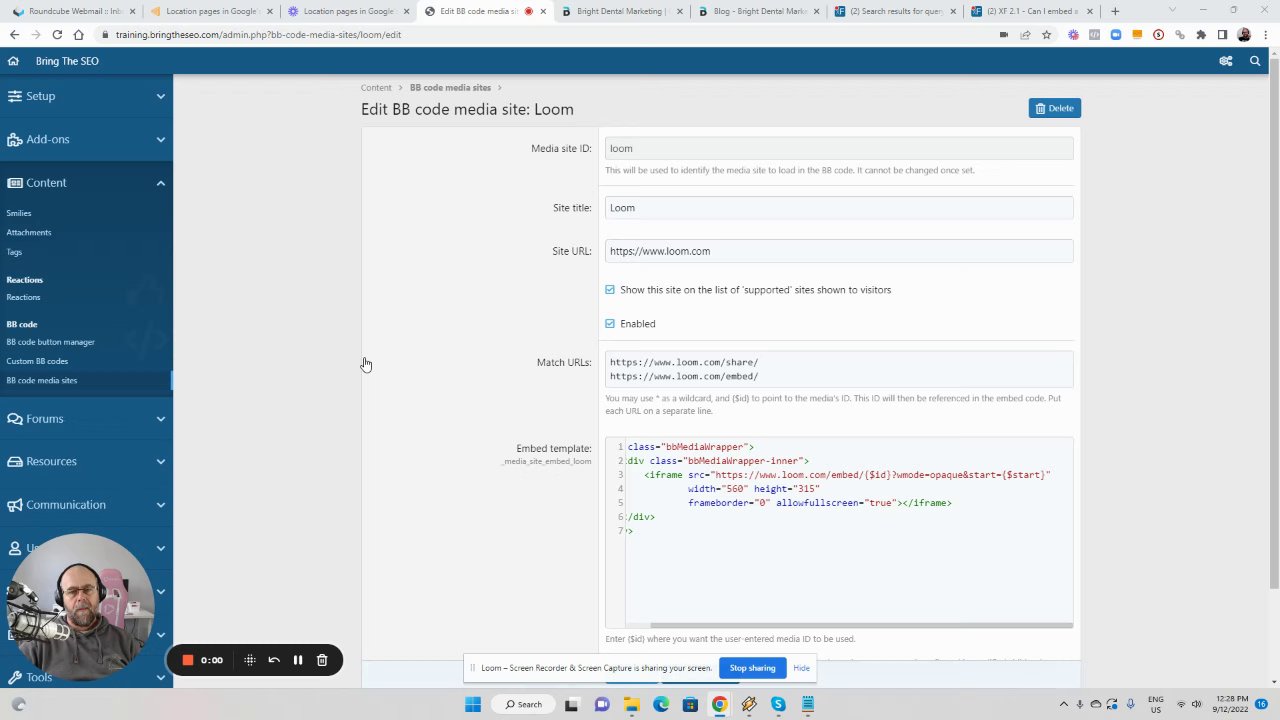Expand the Forums section chevron
This screenshot has width=1280, height=720.
coord(161,419)
